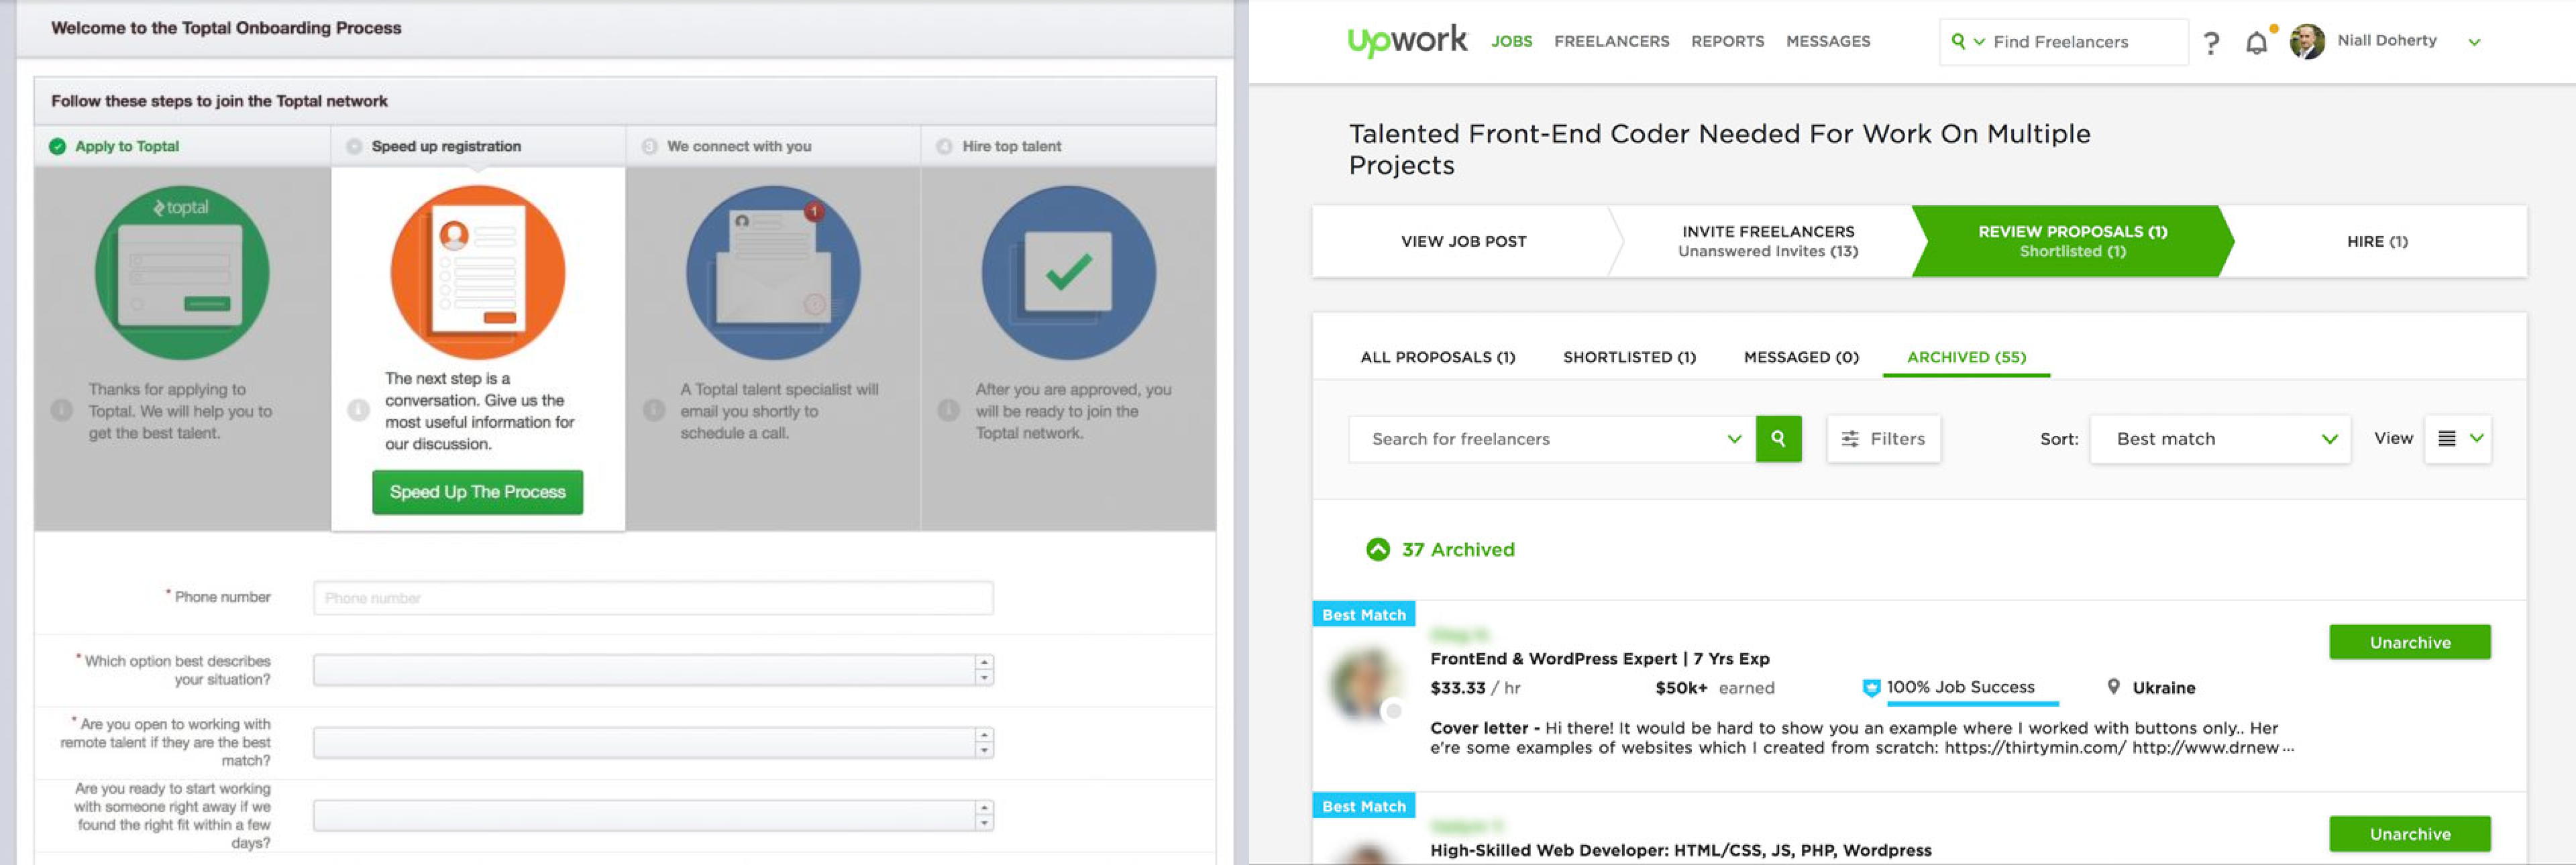Click Niall Doherty profile avatar
This screenshot has height=865, width=2576.
[x=2307, y=41]
